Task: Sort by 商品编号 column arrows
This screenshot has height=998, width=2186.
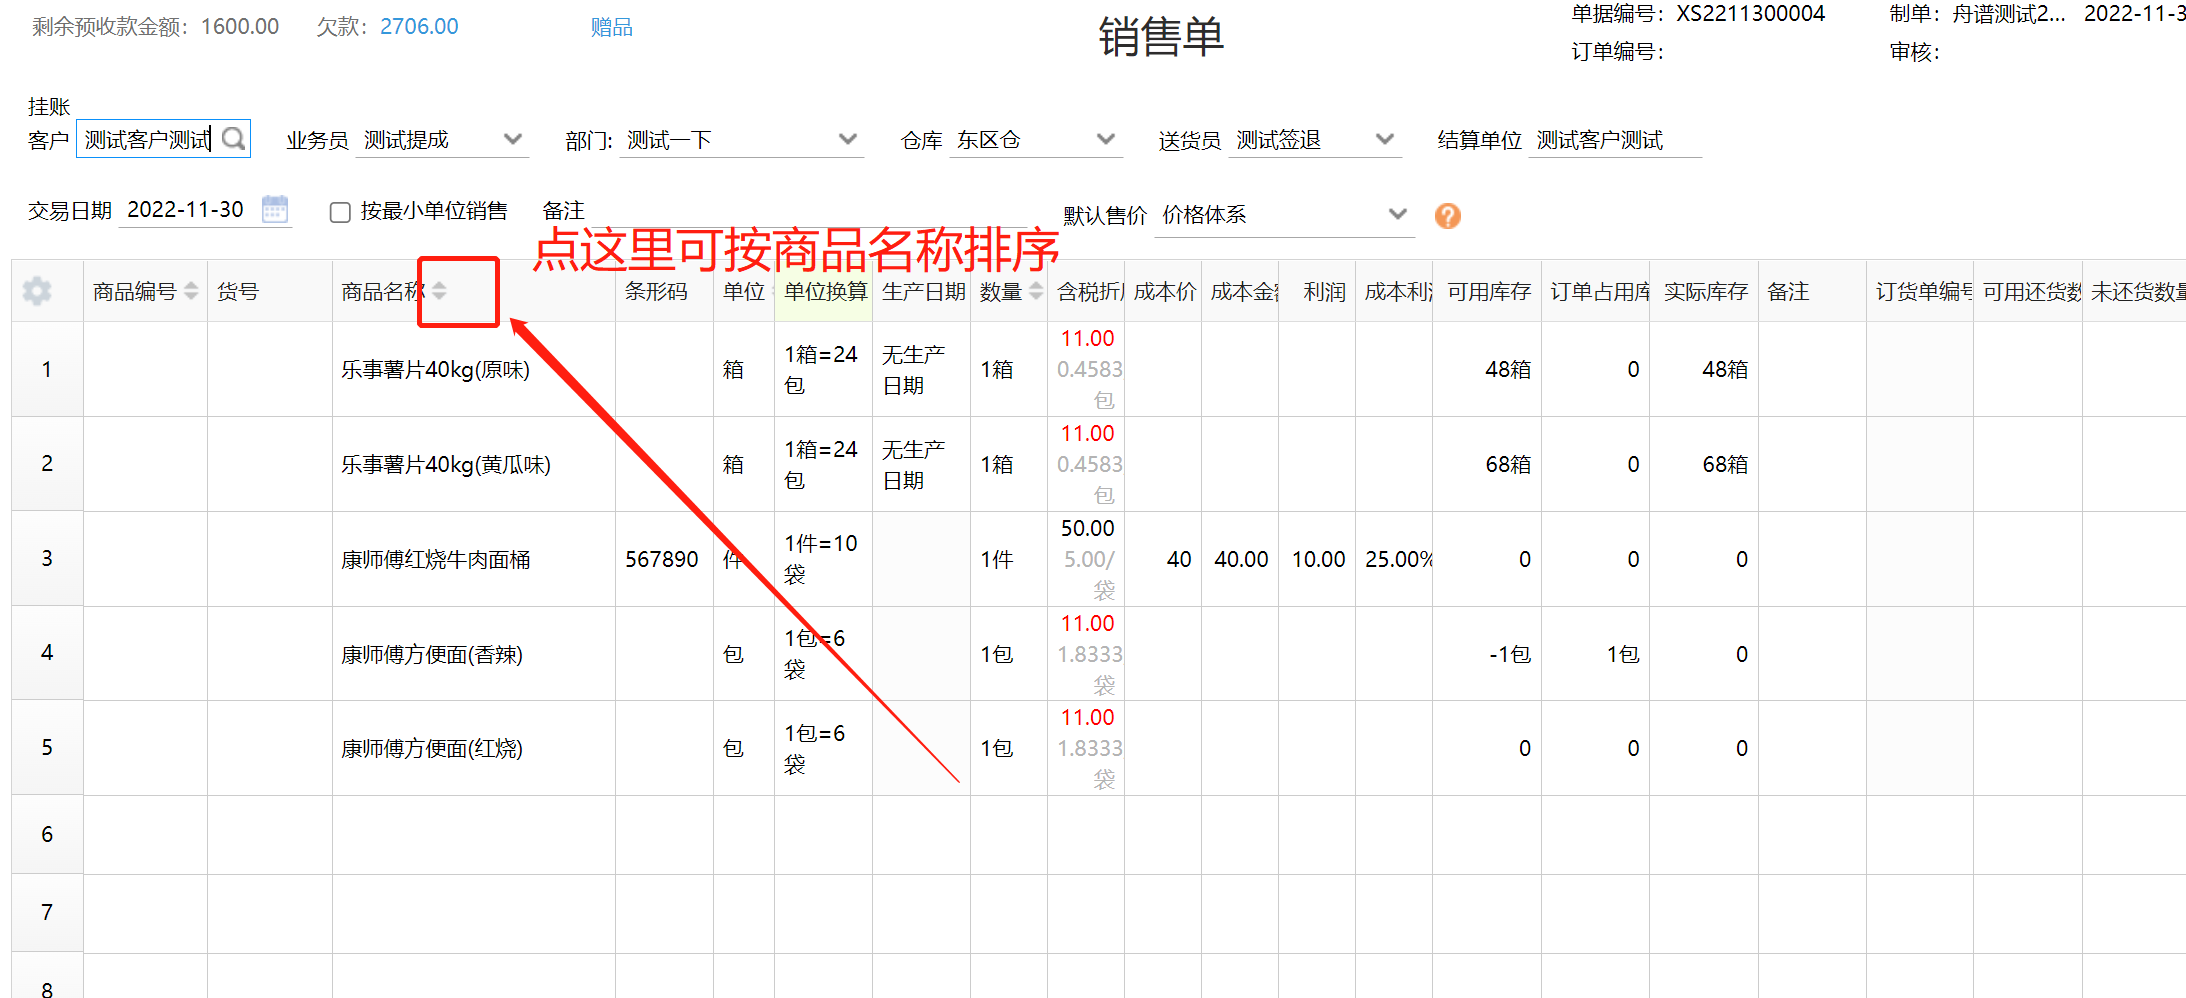Action: click(x=191, y=291)
